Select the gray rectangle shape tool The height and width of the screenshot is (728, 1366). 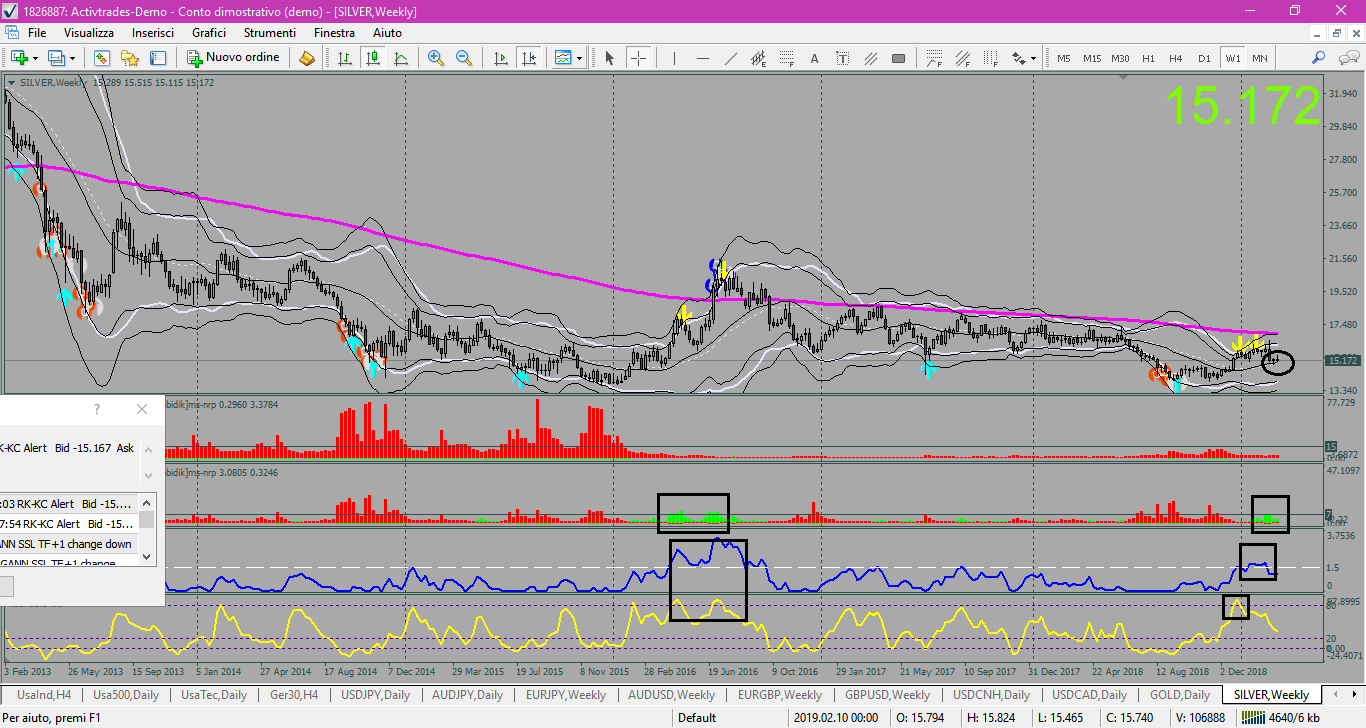click(899, 58)
